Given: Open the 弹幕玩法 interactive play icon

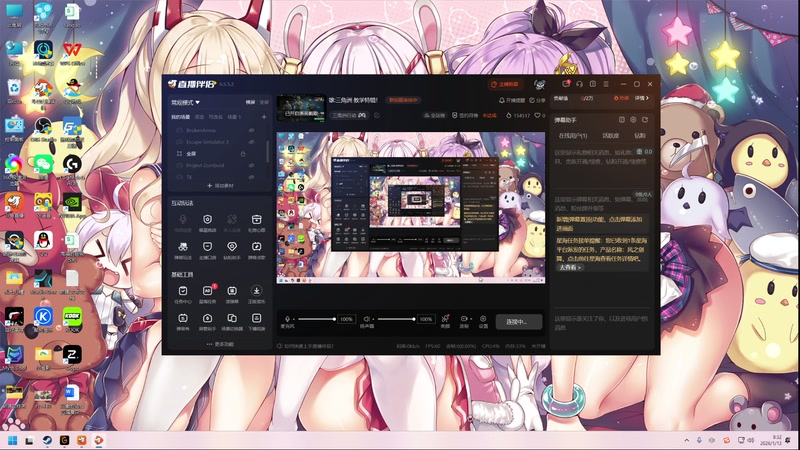Looking at the screenshot, I should click(183, 247).
